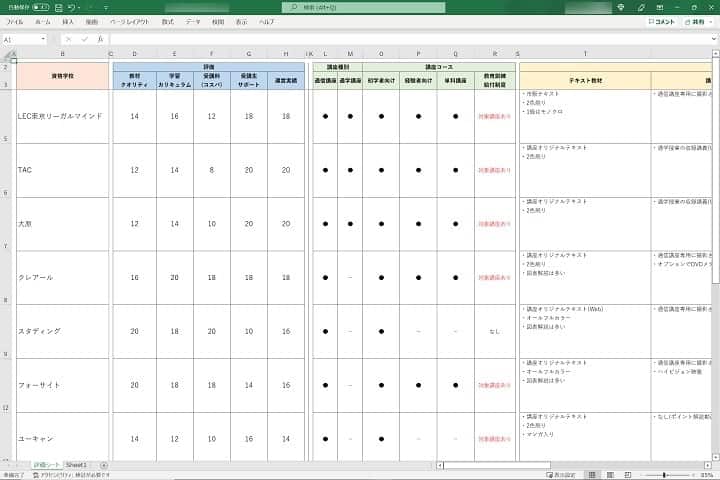Click the Select All corner triangle

(x=8, y=54)
